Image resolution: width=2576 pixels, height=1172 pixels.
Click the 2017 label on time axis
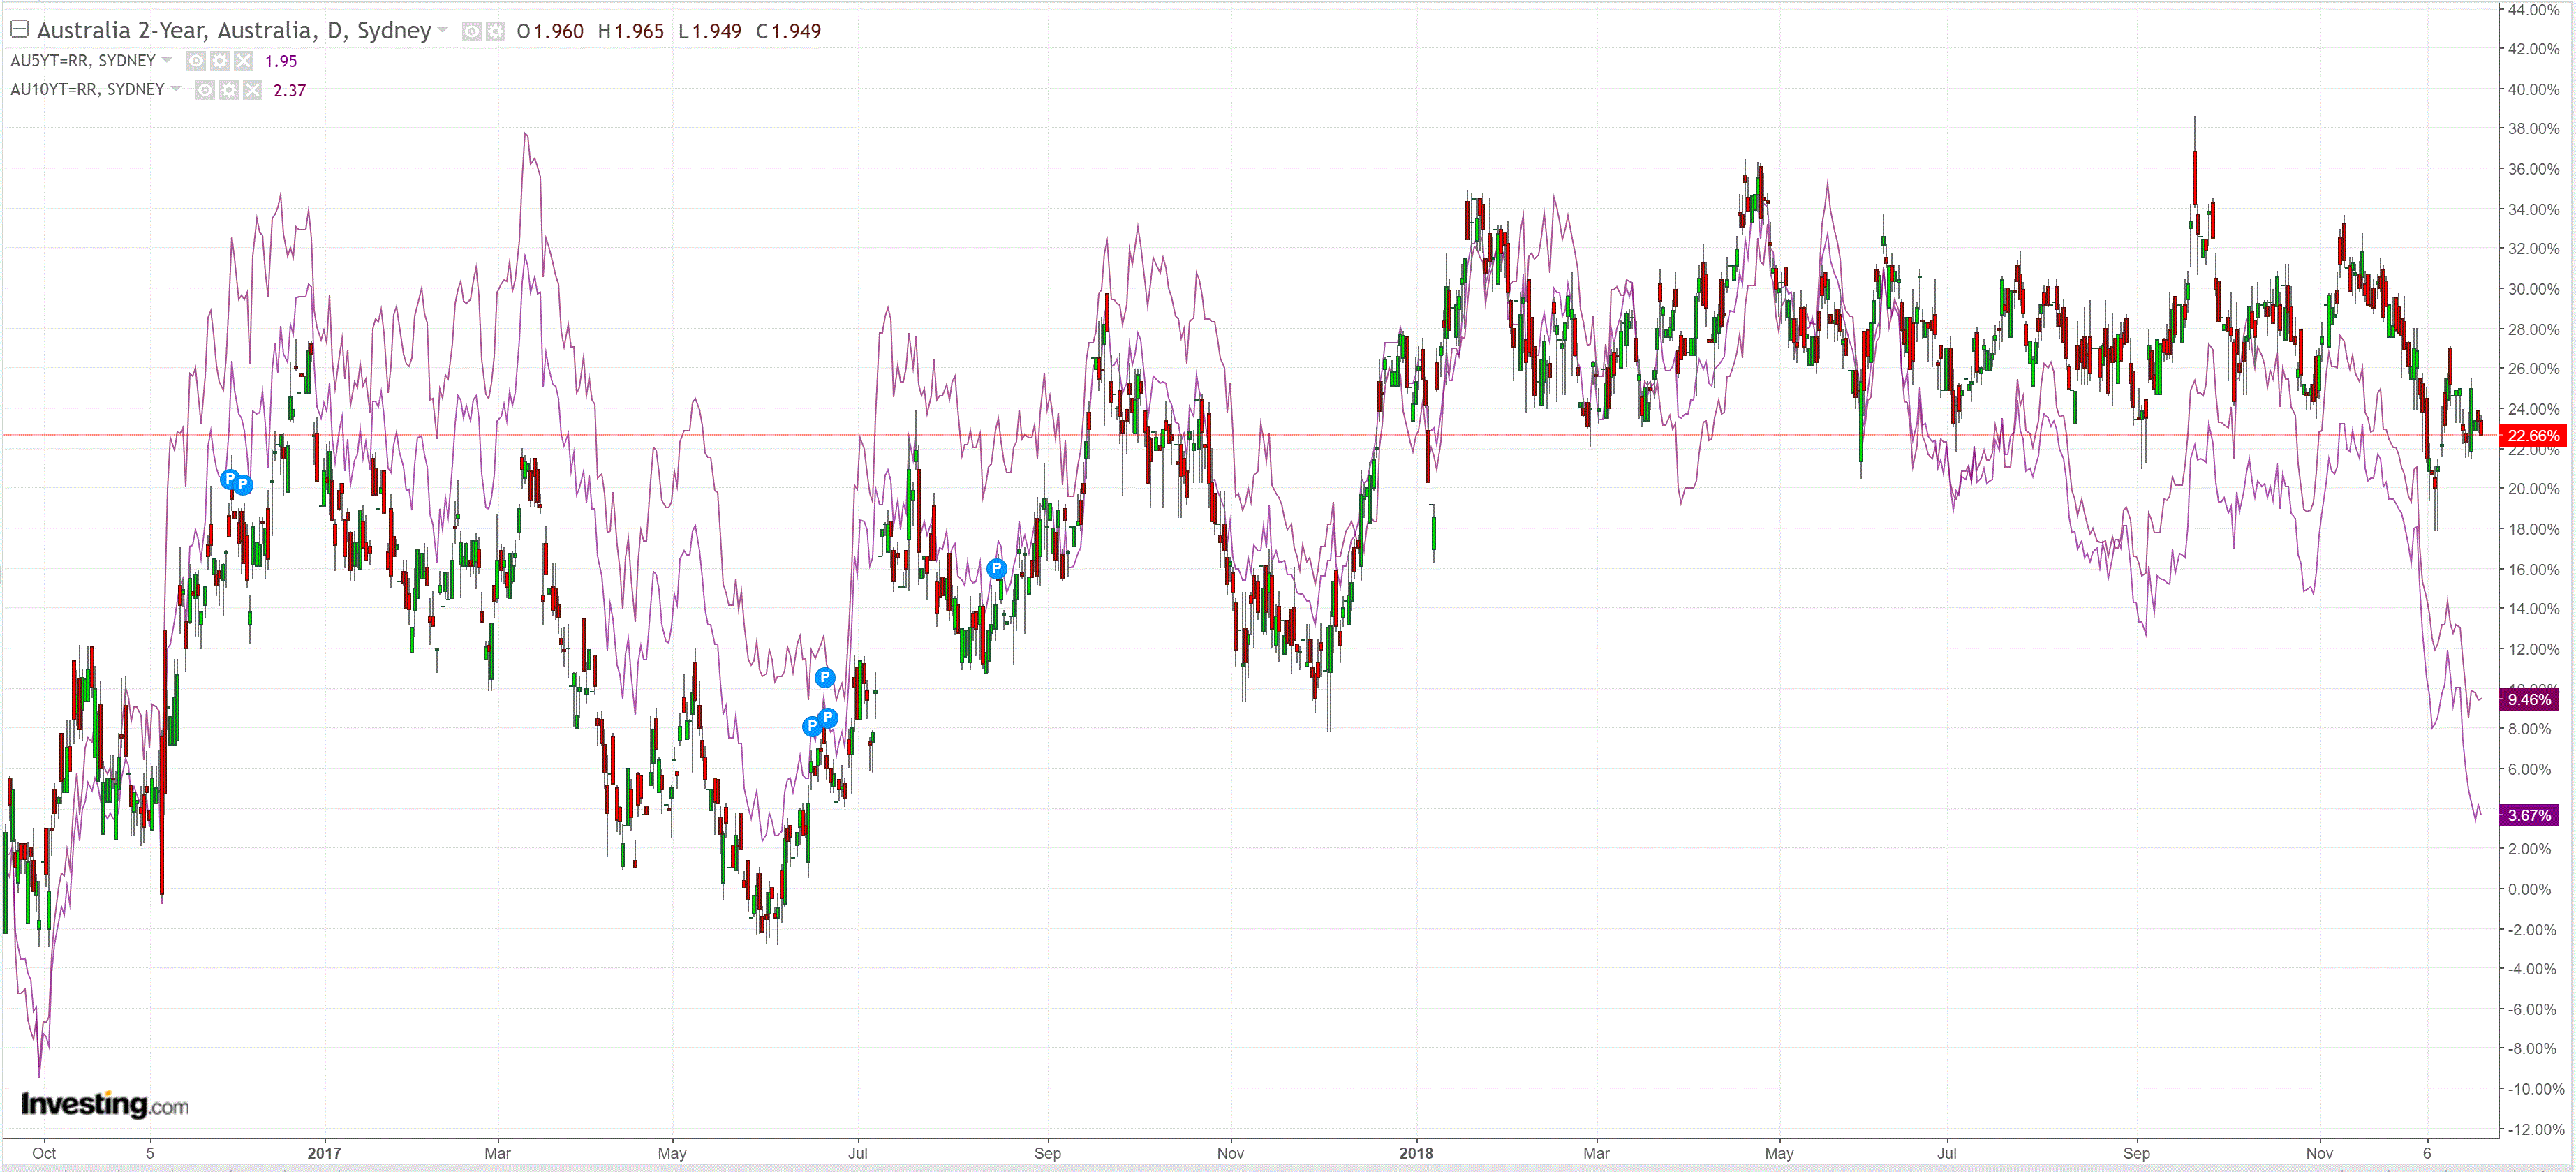click(324, 1153)
